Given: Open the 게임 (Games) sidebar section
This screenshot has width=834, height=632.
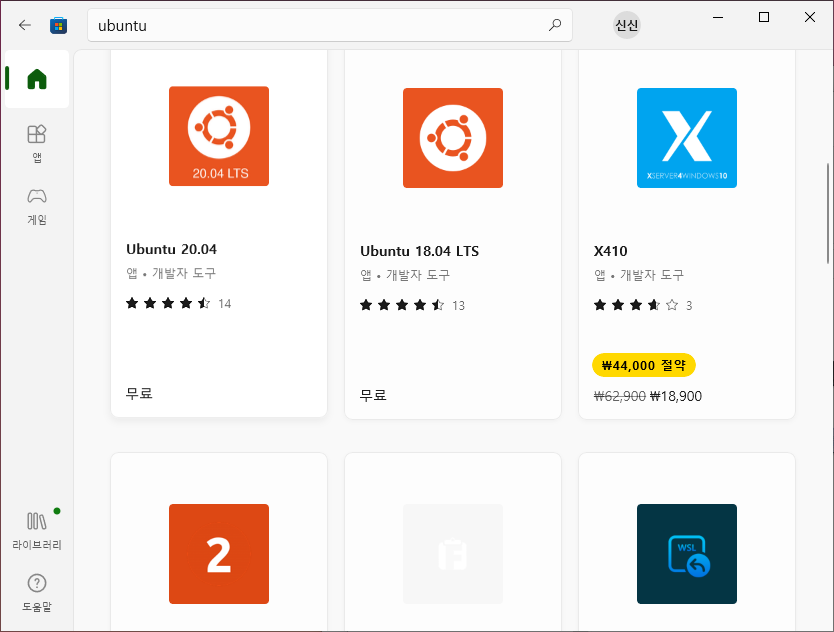Looking at the screenshot, I should click(37, 206).
